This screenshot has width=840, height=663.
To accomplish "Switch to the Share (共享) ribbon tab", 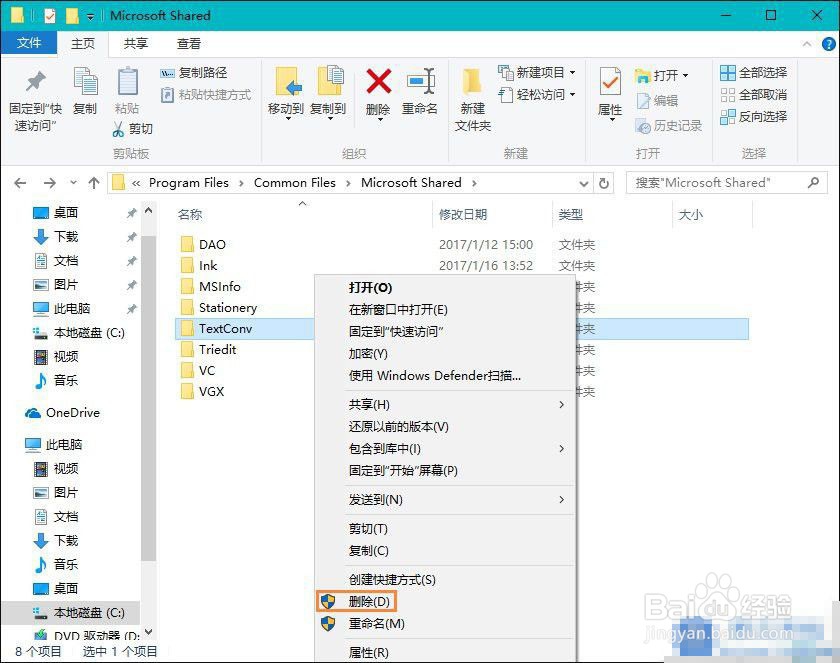I will [x=136, y=43].
